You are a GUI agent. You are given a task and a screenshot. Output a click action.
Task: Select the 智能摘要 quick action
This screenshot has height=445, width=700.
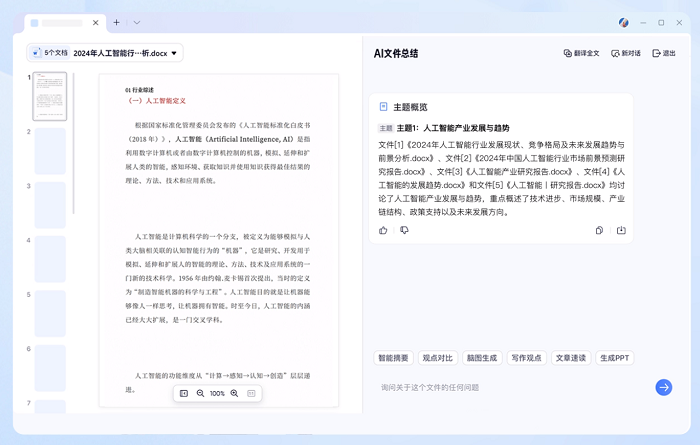[x=393, y=358]
